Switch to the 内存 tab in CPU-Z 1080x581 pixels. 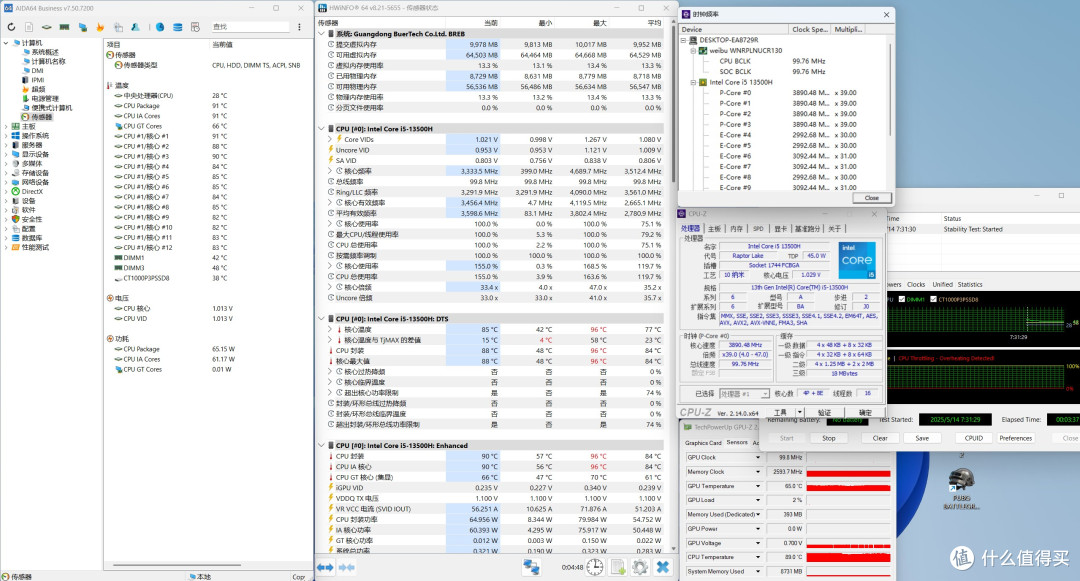pyautogui.click(x=736, y=229)
